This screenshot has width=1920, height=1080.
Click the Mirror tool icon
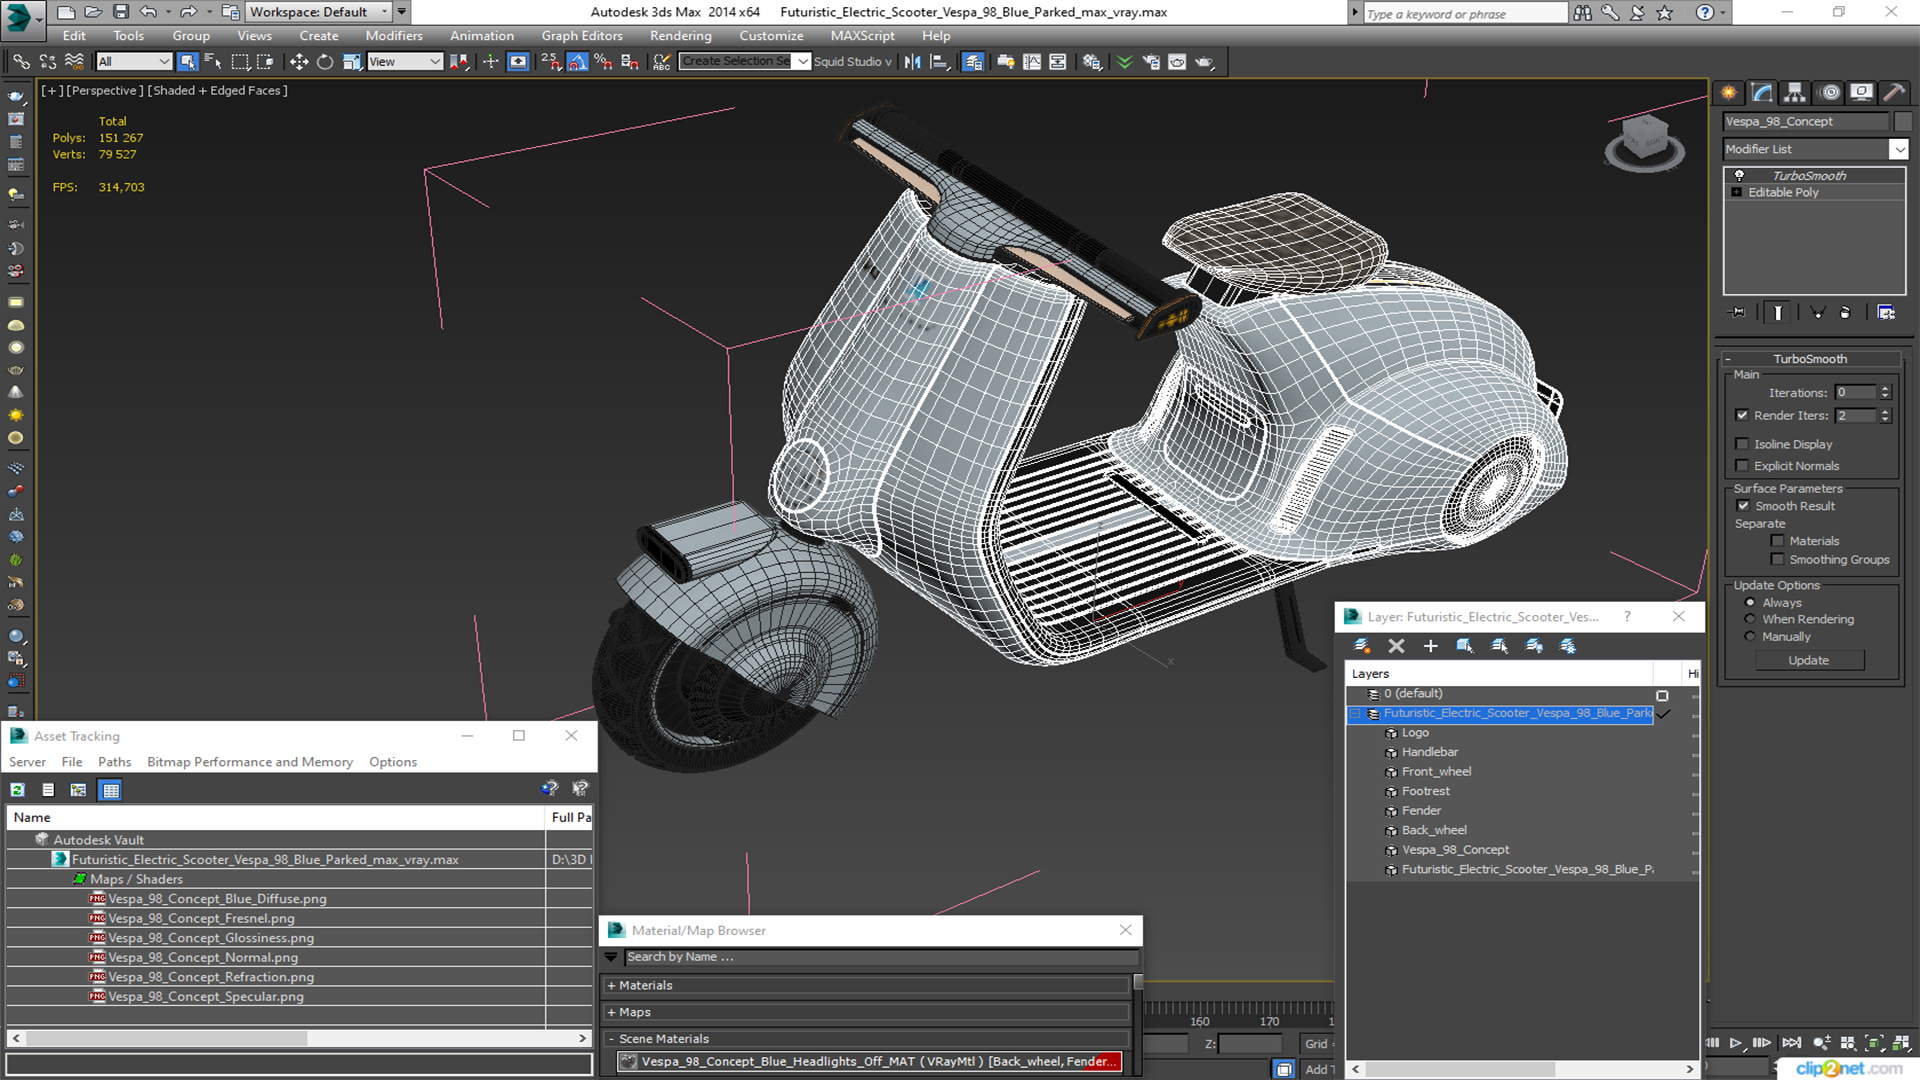coord(912,62)
